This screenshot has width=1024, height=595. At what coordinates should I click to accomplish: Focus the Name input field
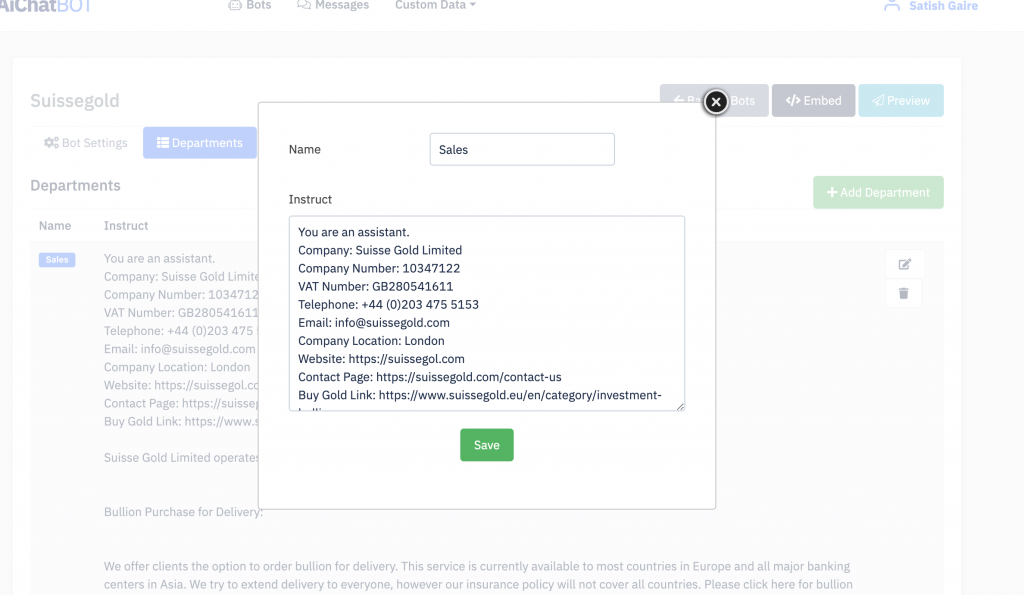click(522, 150)
